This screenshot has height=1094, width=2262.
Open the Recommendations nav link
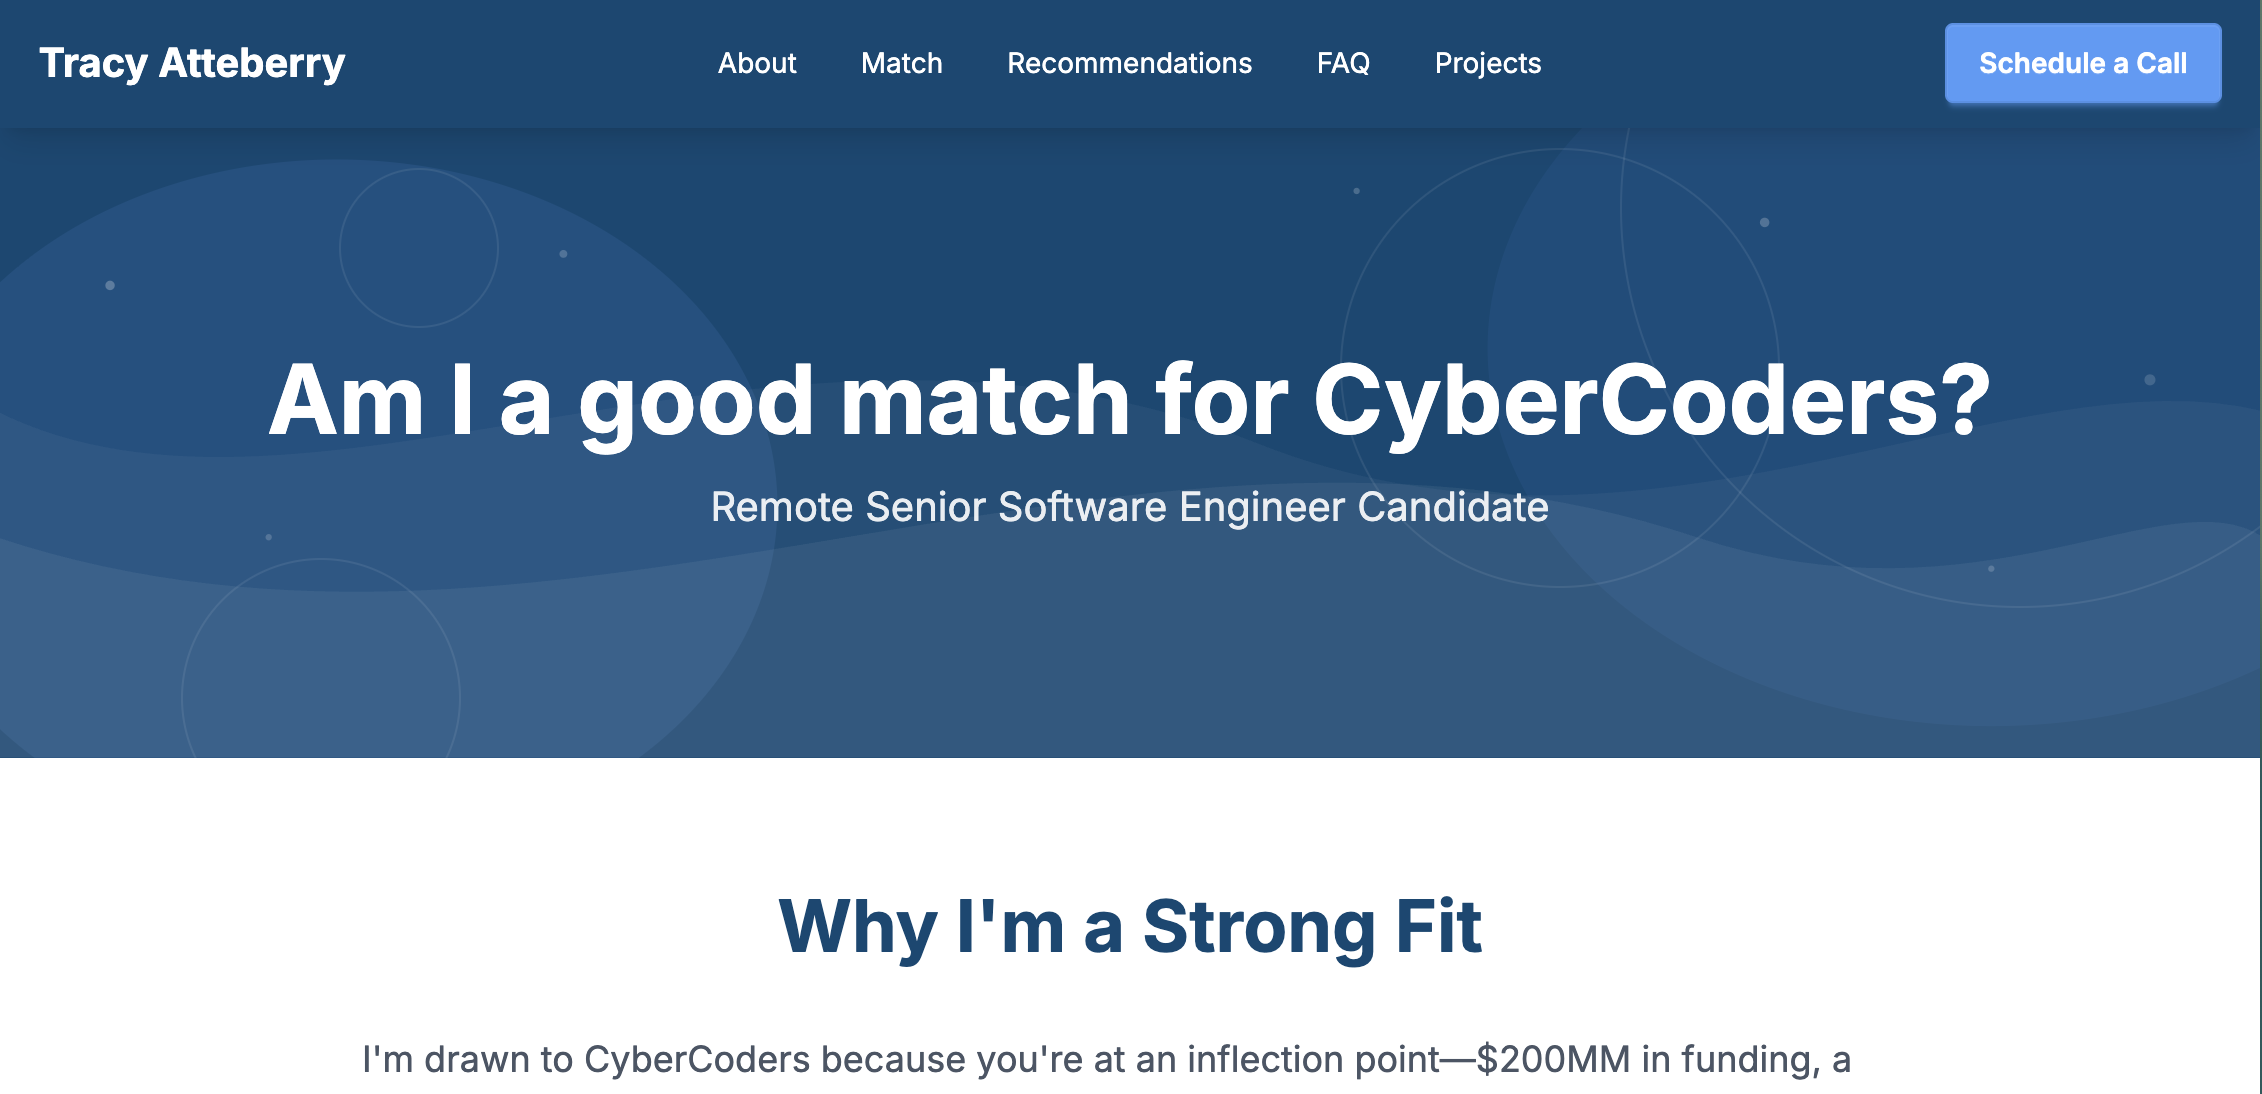pos(1129,63)
